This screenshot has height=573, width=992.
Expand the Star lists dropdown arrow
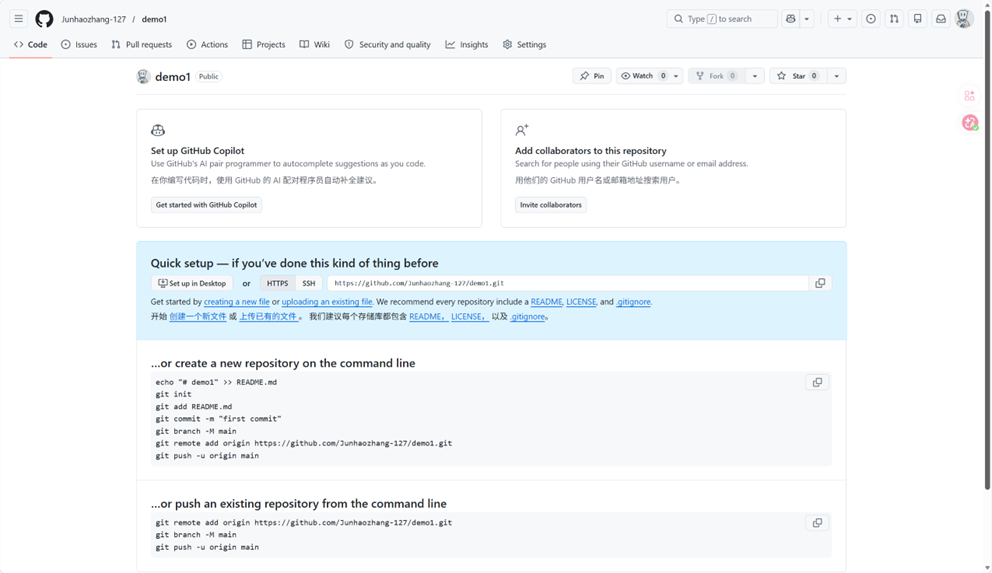[836, 76]
